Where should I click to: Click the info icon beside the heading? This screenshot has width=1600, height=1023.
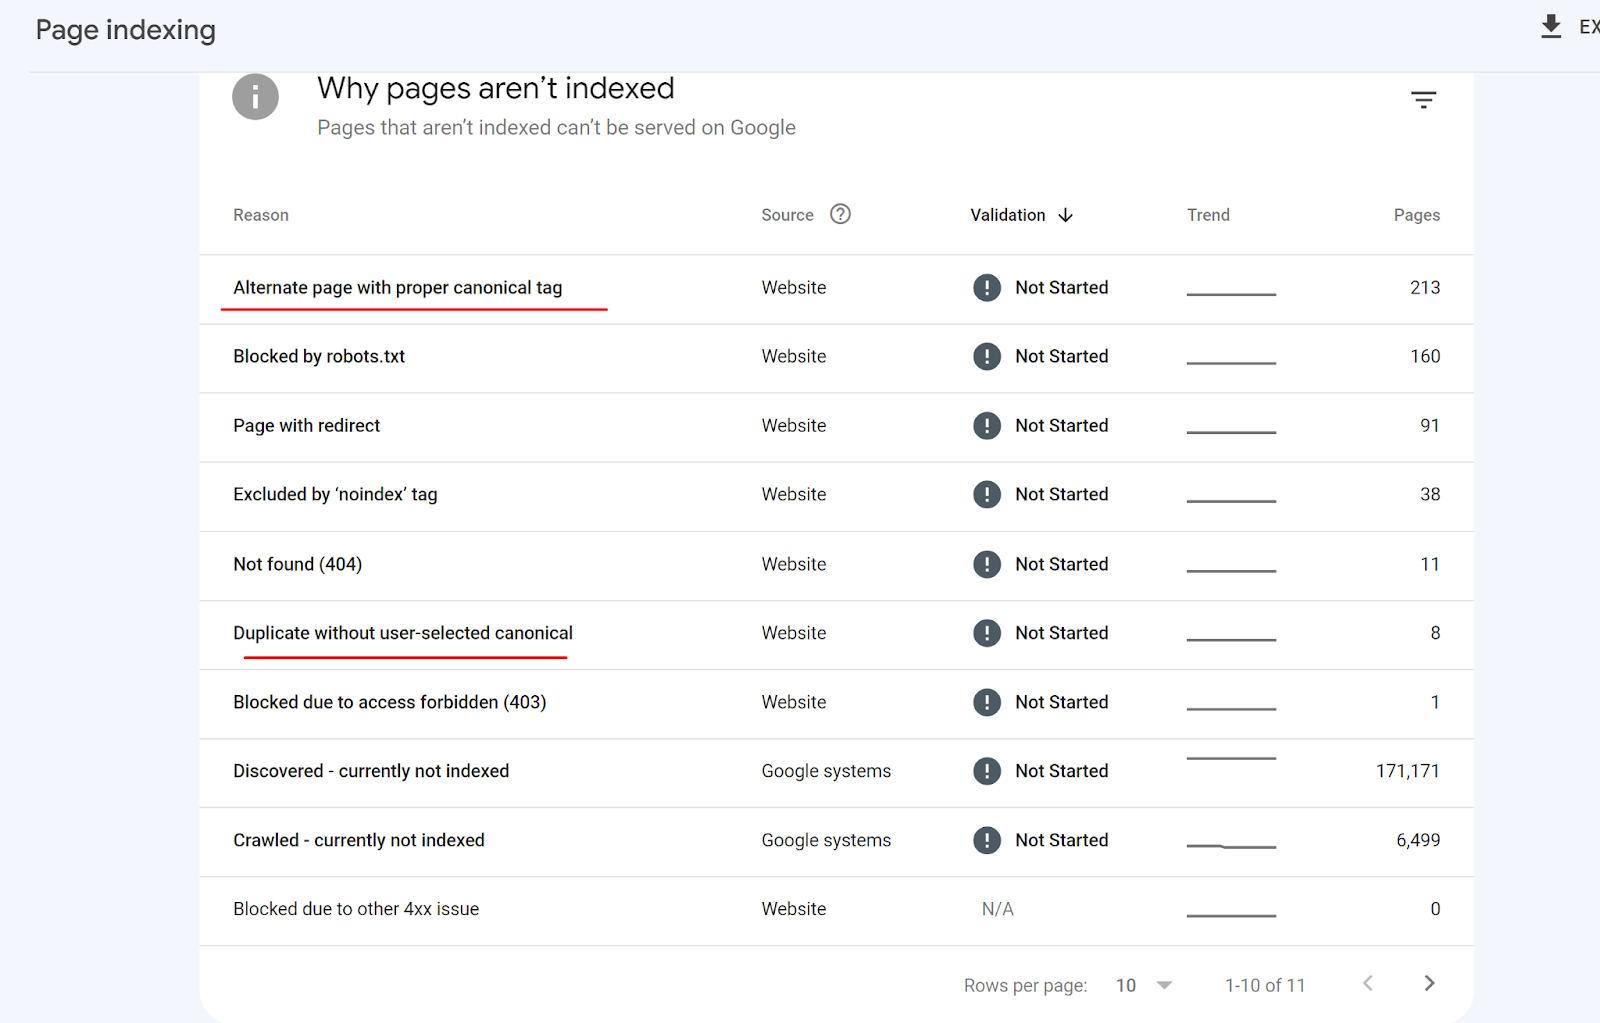tap(255, 97)
